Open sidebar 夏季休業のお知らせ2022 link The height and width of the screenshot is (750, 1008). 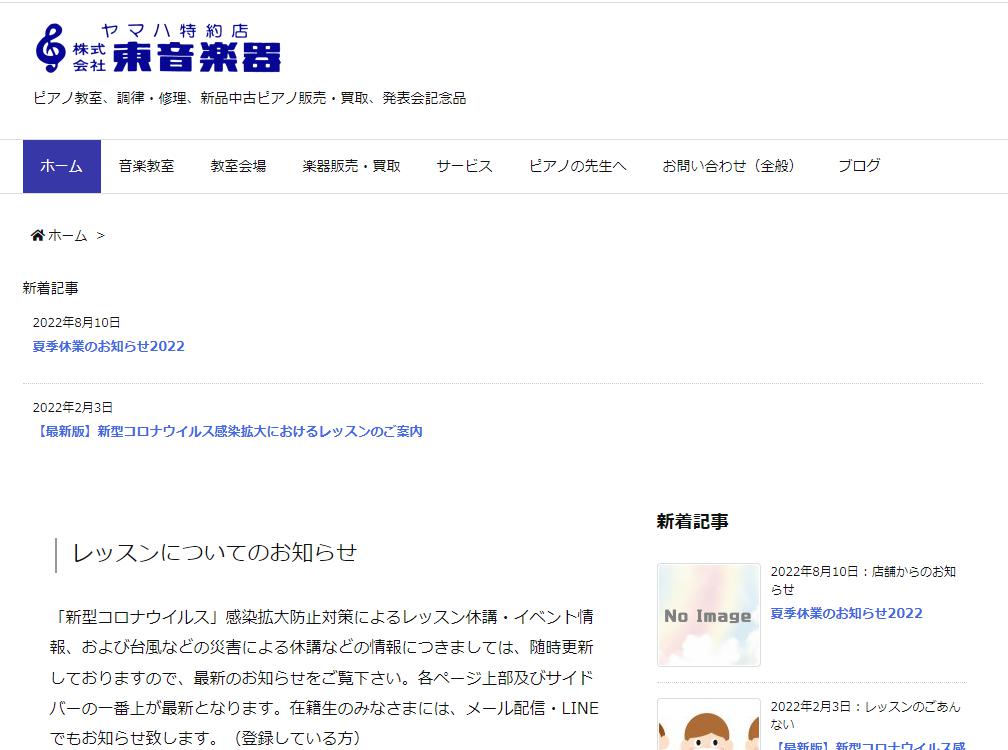[846, 613]
